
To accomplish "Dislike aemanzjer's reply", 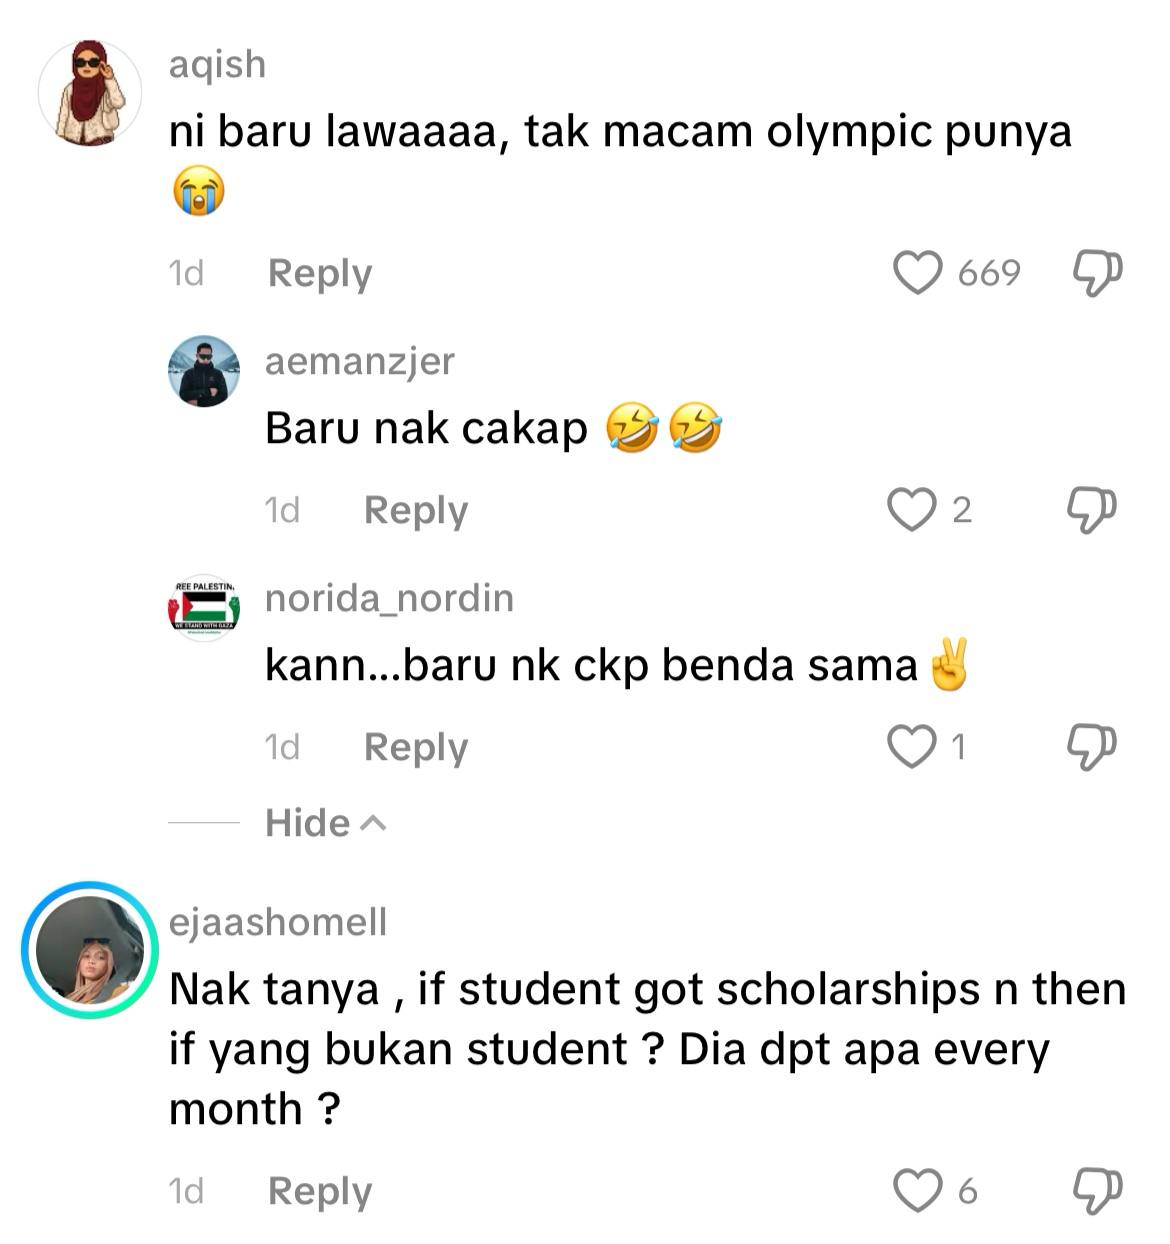I will [1091, 510].
